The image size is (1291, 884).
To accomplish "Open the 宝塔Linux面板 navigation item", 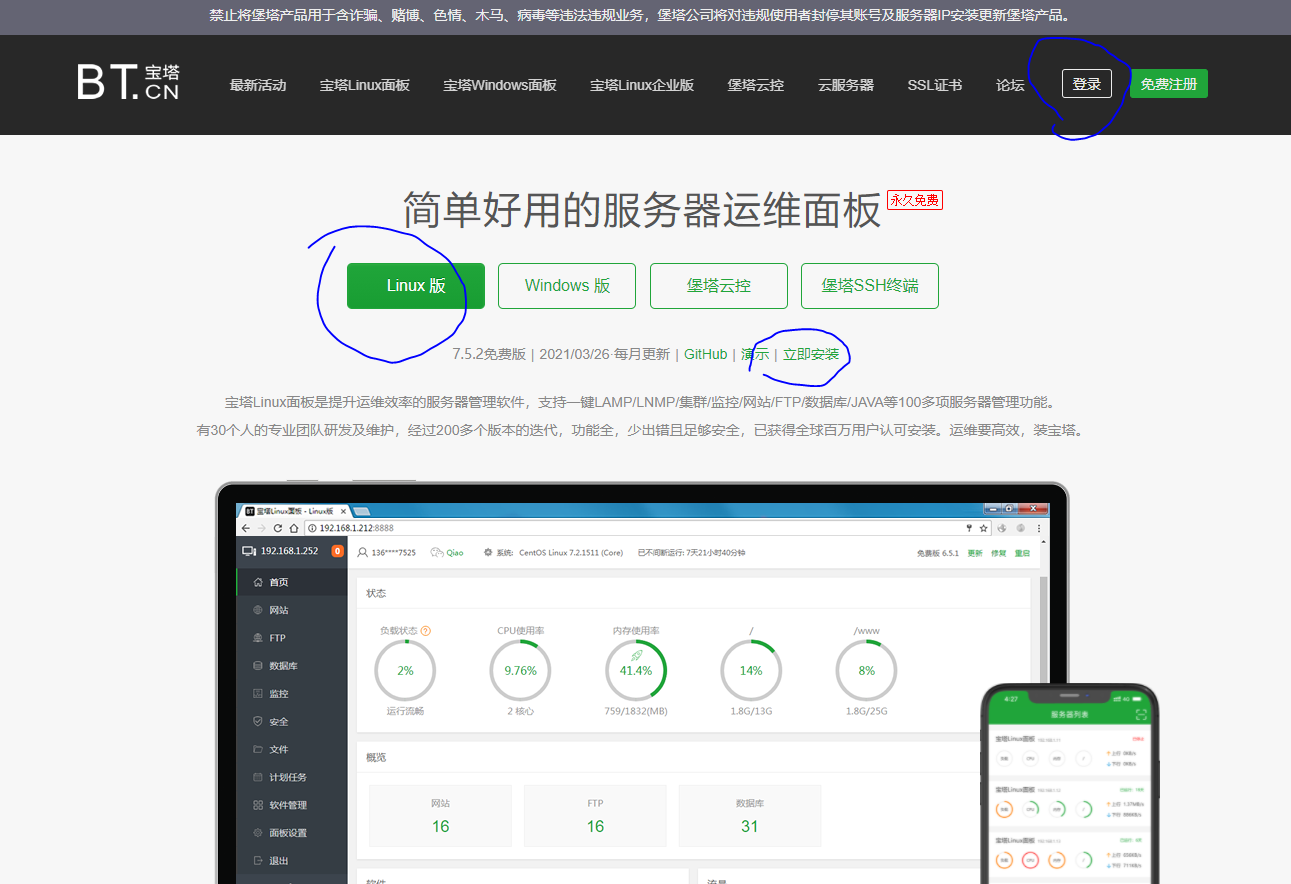I will pyautogui.click(x=365, y=85).
